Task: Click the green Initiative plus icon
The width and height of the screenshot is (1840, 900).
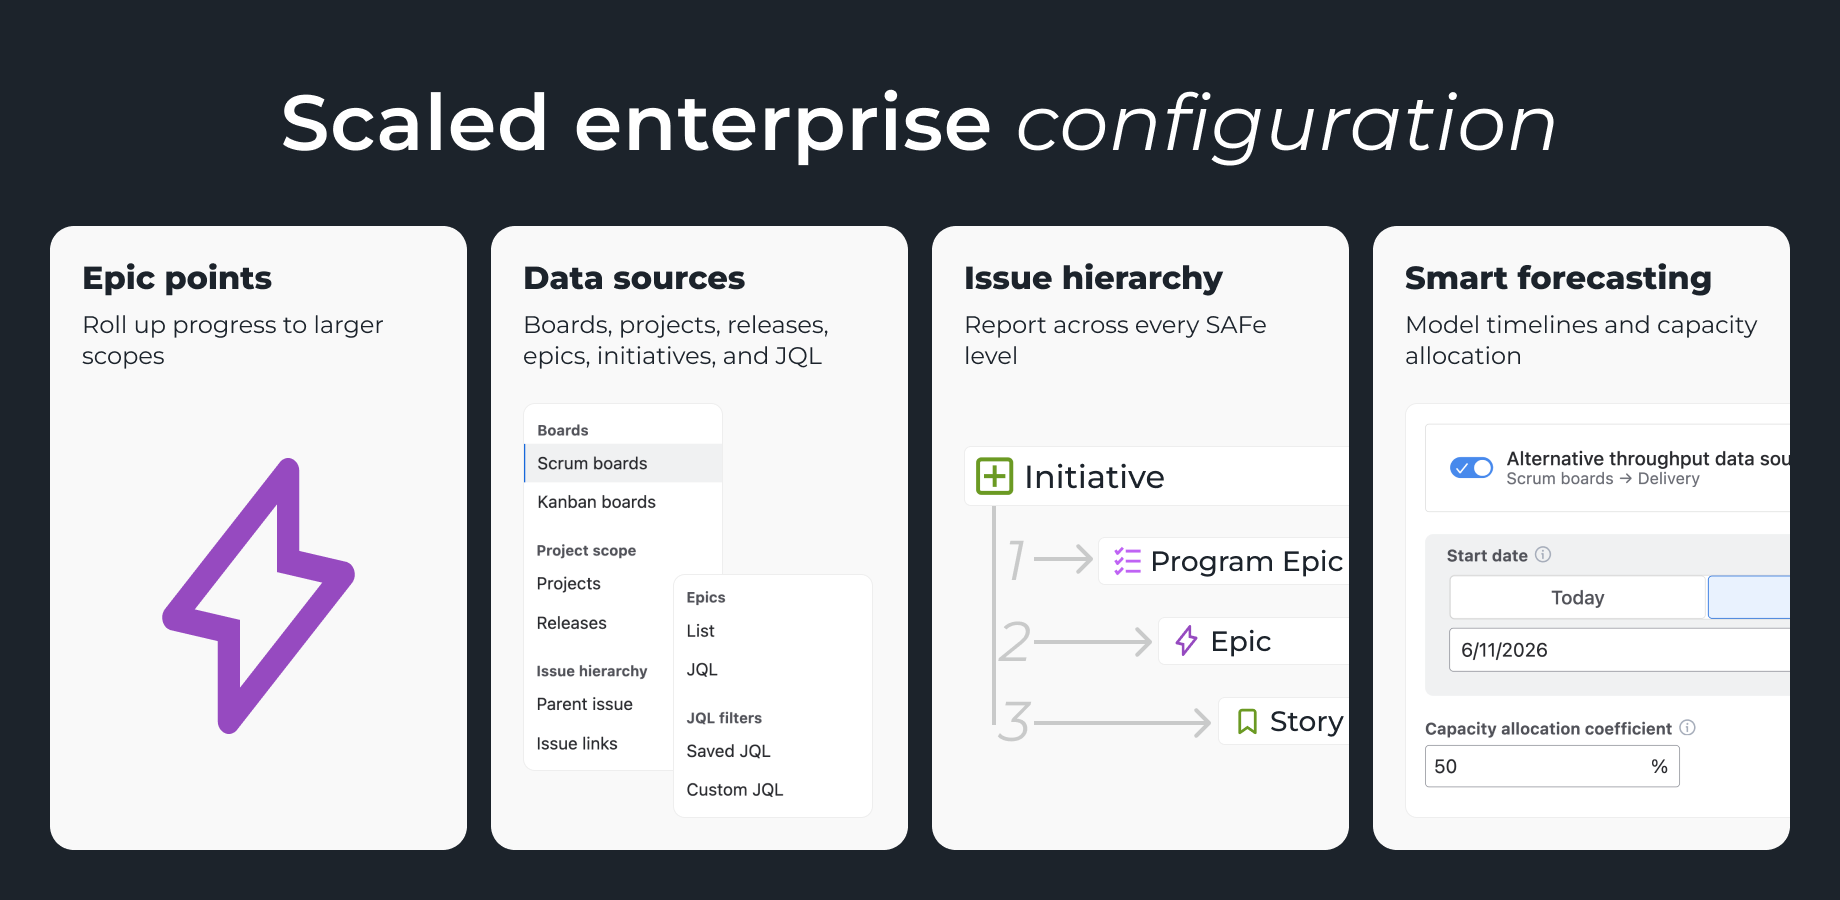Action: click(x=994, y=477)
